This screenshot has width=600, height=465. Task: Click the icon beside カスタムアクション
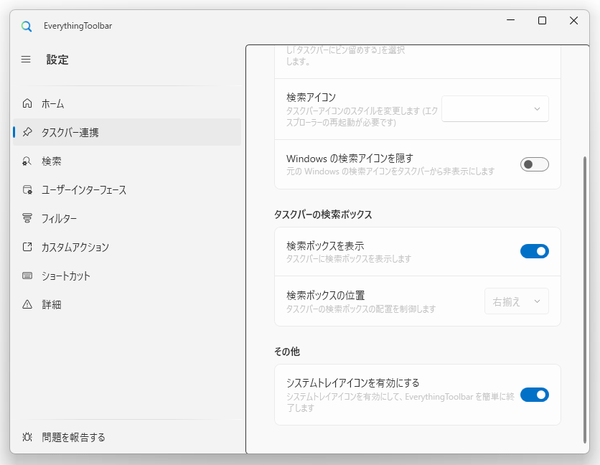click(27, 247)
